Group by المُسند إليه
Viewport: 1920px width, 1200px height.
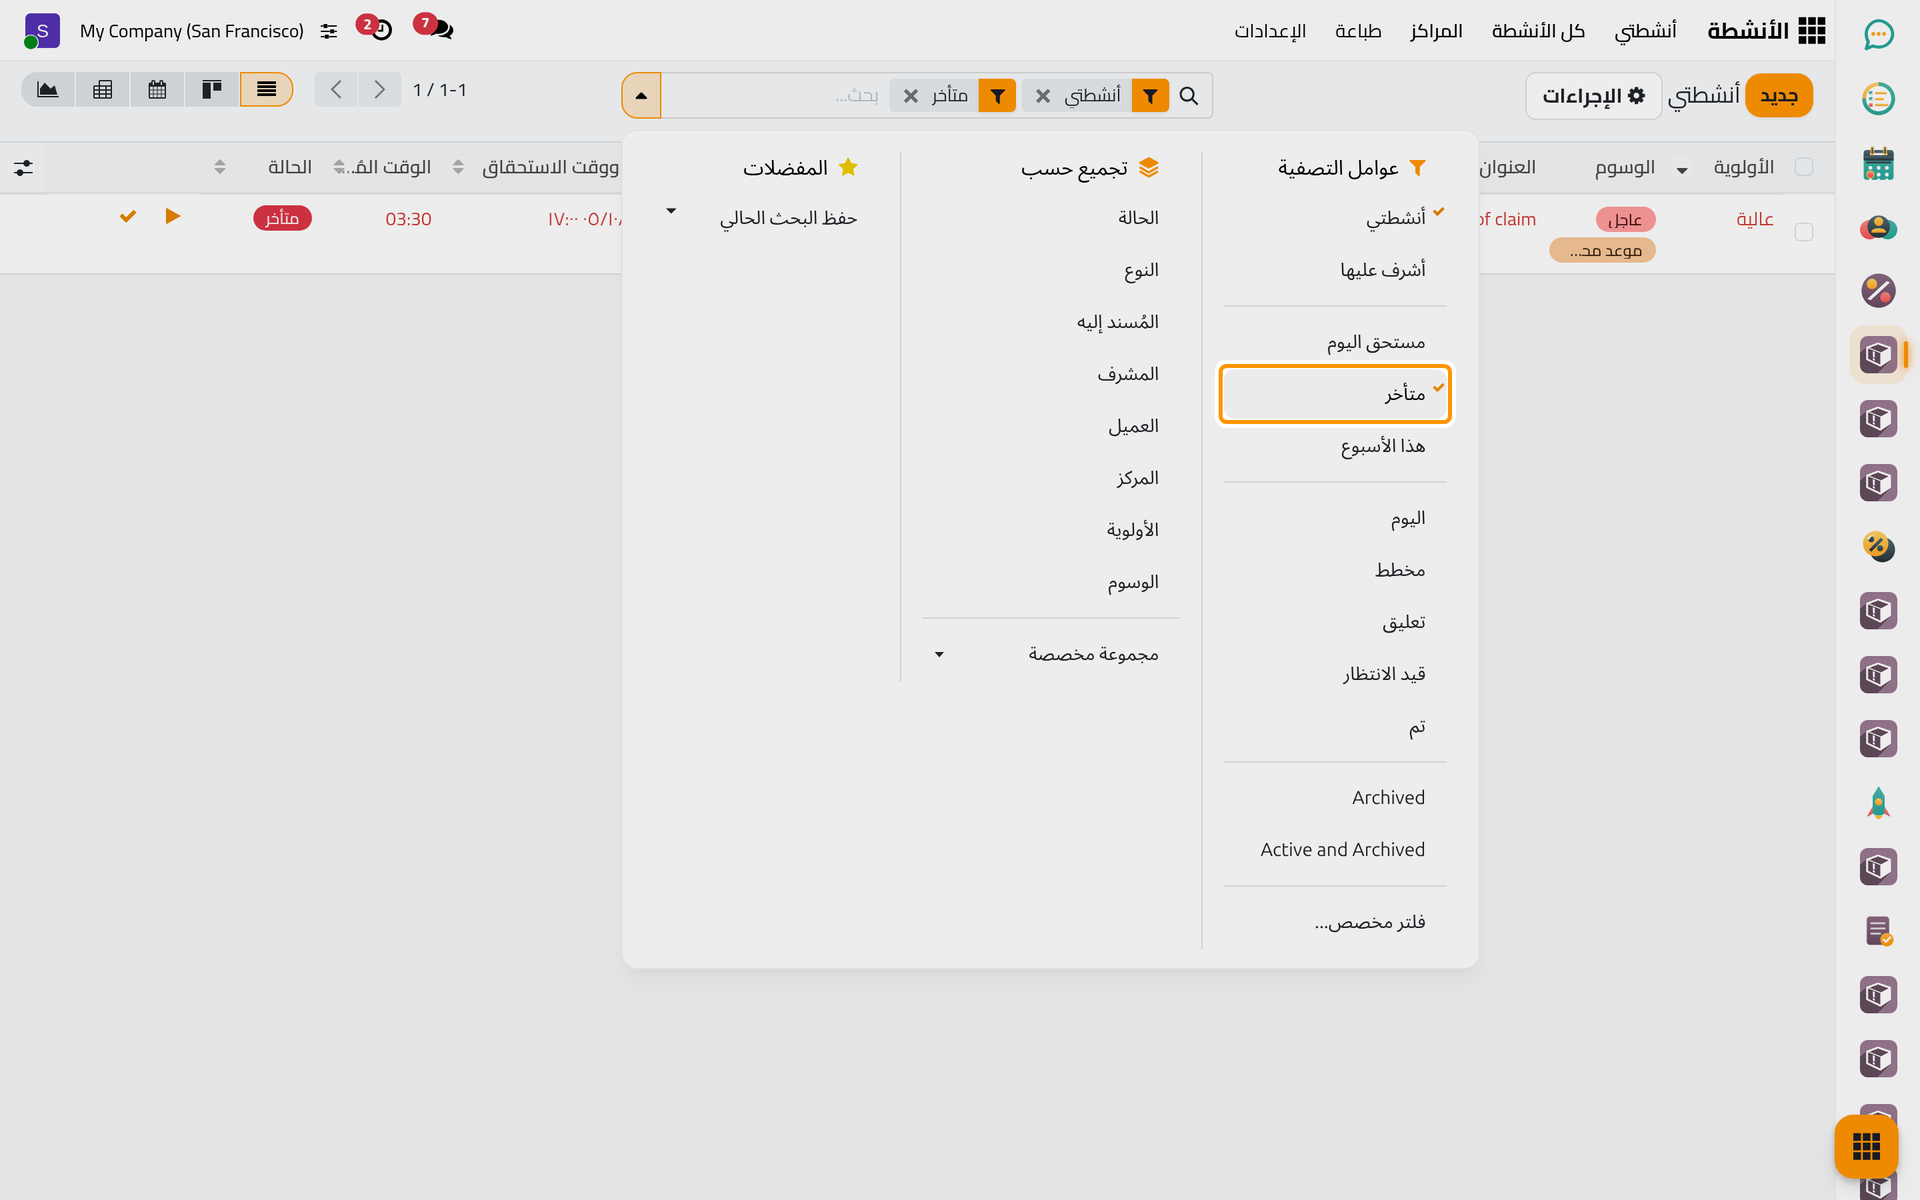point(1051,322)
